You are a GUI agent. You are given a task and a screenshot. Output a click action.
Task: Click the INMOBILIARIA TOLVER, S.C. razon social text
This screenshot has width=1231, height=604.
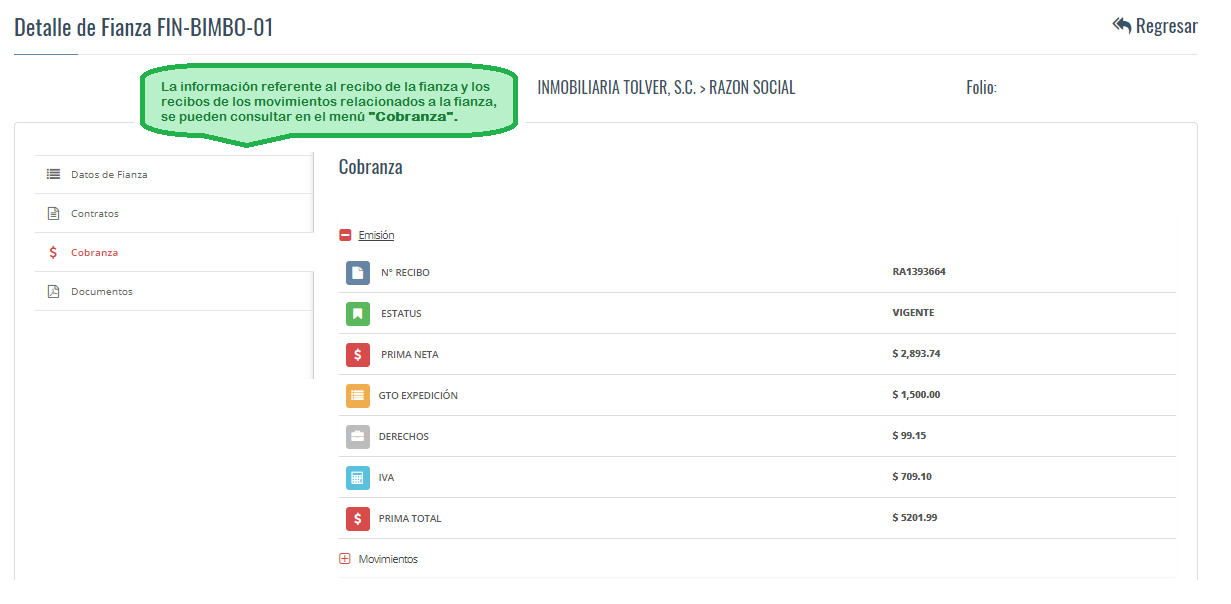(666, 87)
